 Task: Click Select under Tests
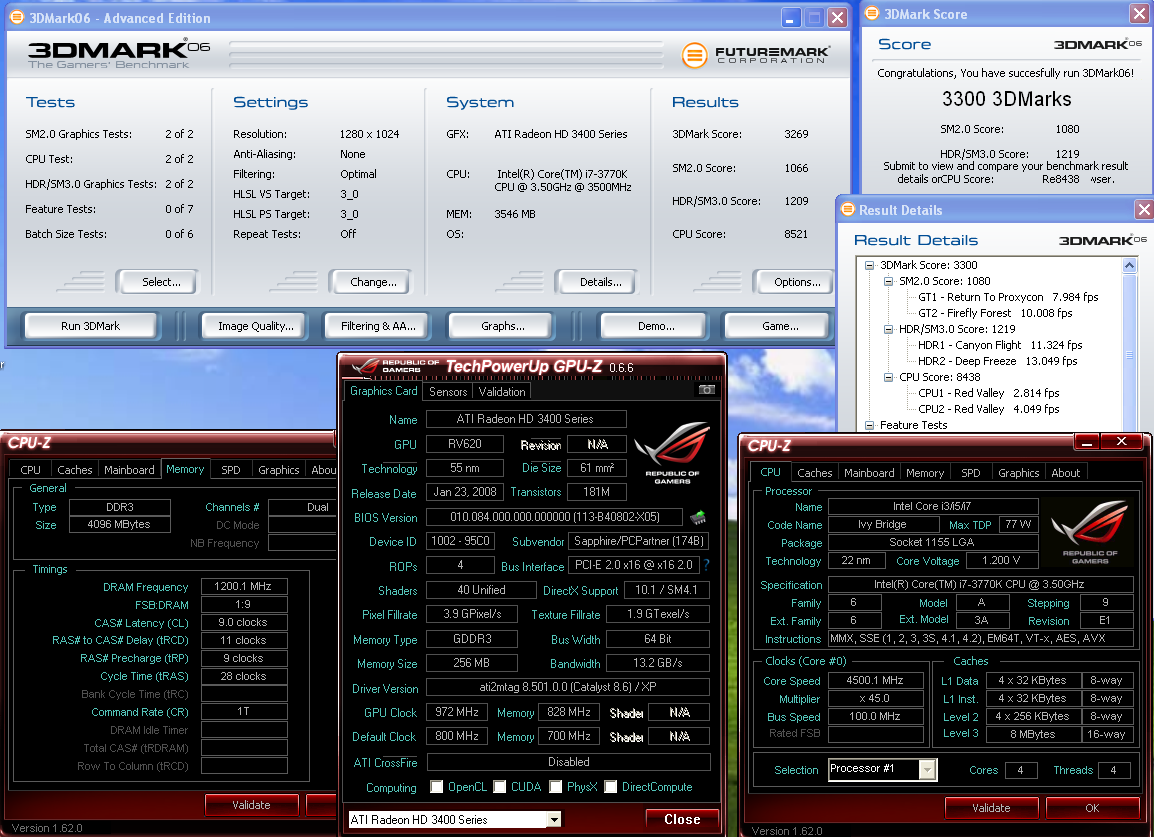(160, 282)
